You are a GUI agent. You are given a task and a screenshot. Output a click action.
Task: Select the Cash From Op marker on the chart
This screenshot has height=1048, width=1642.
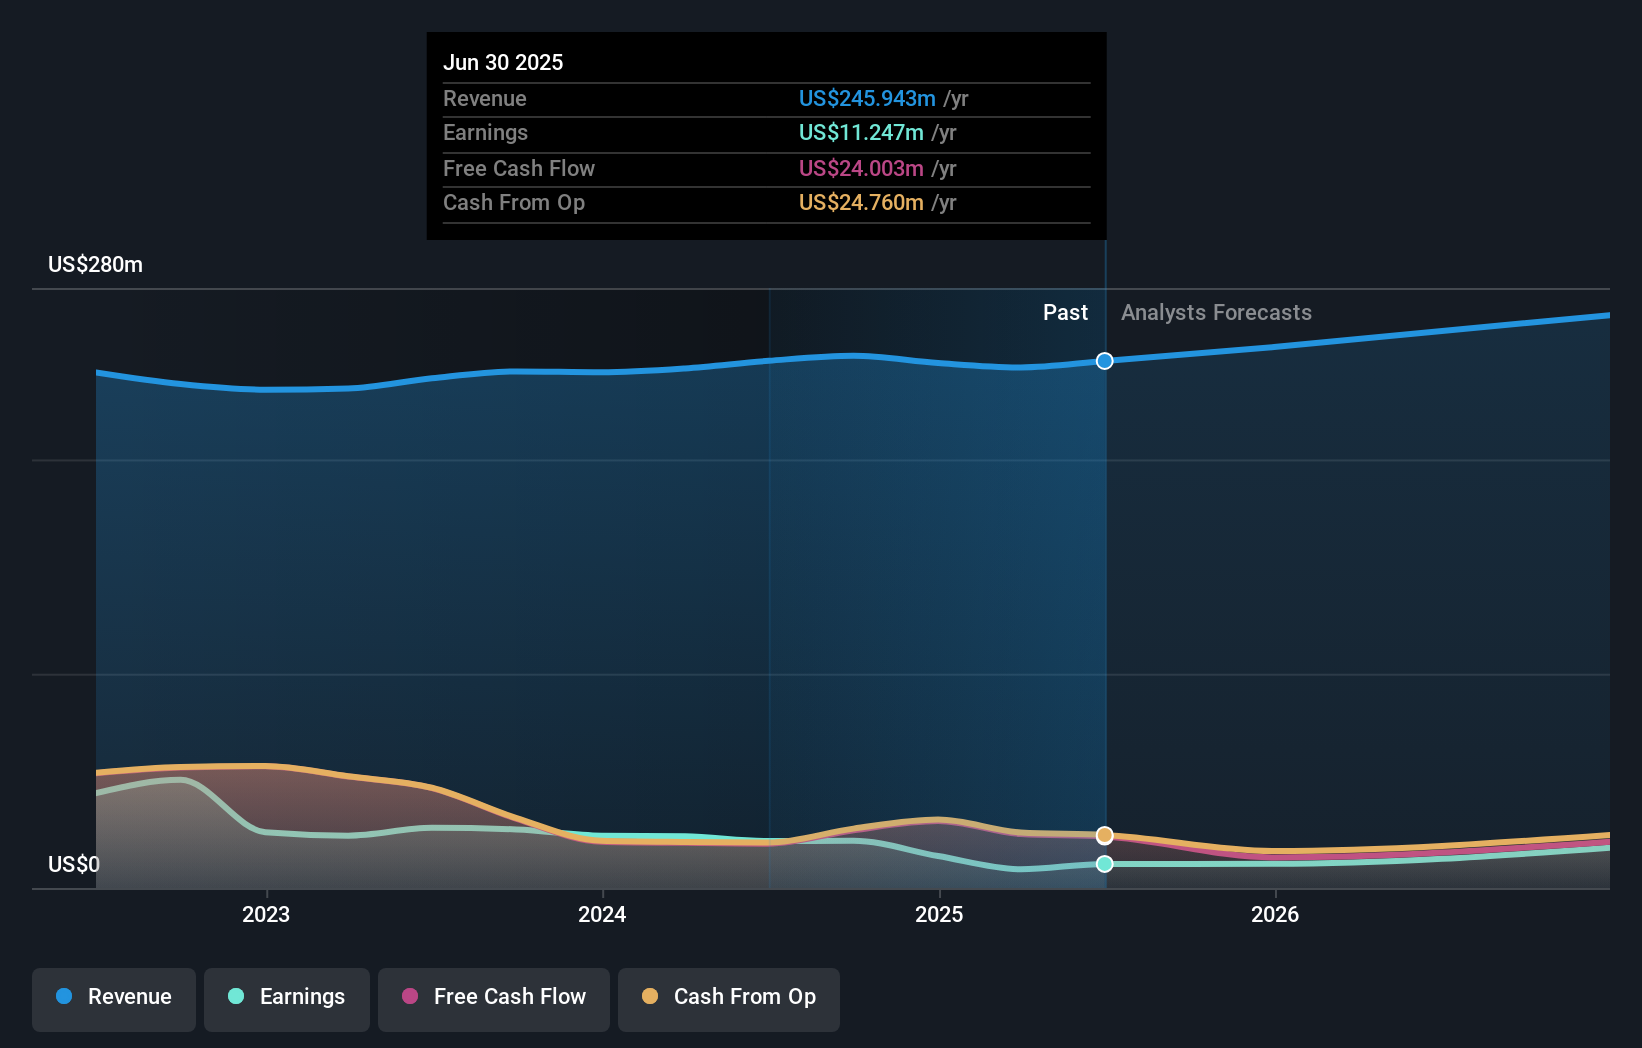[x=1104, y=834]
